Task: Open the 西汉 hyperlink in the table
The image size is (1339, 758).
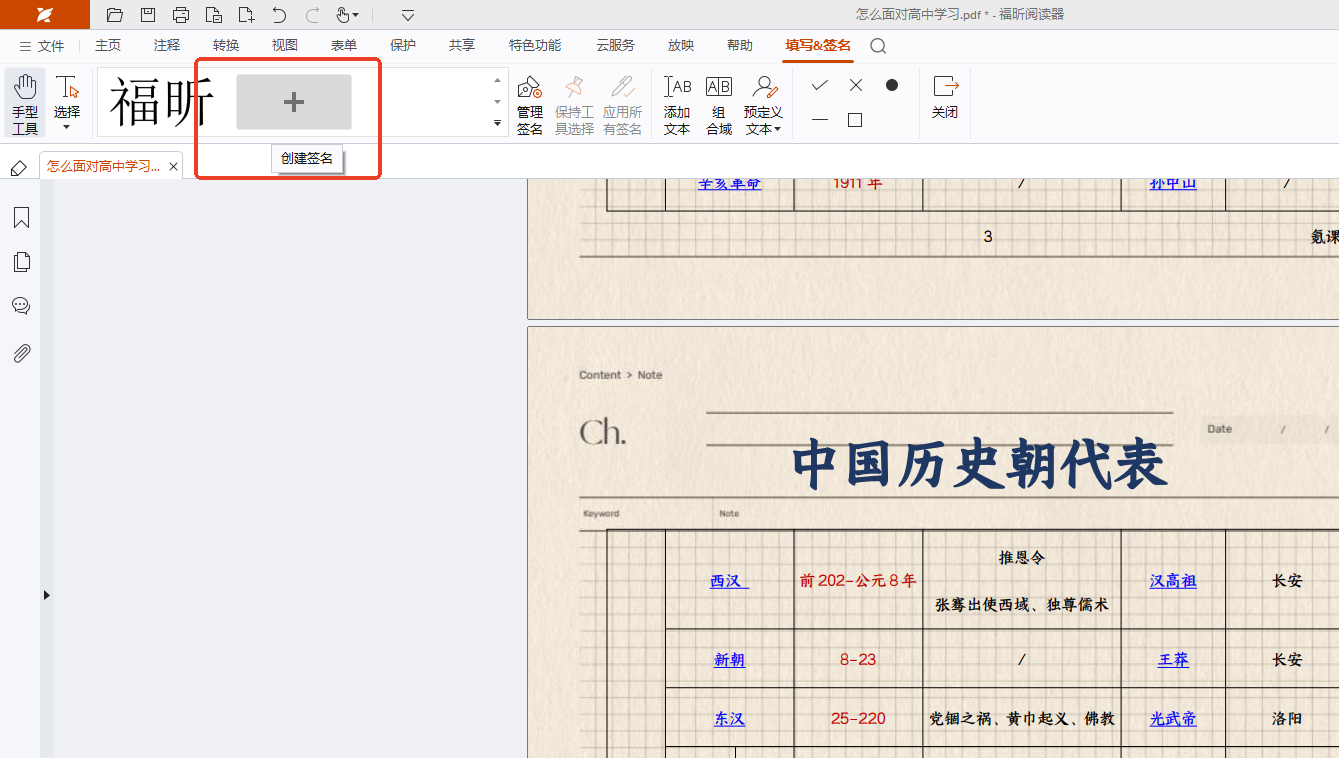Action: click(728, 581)
